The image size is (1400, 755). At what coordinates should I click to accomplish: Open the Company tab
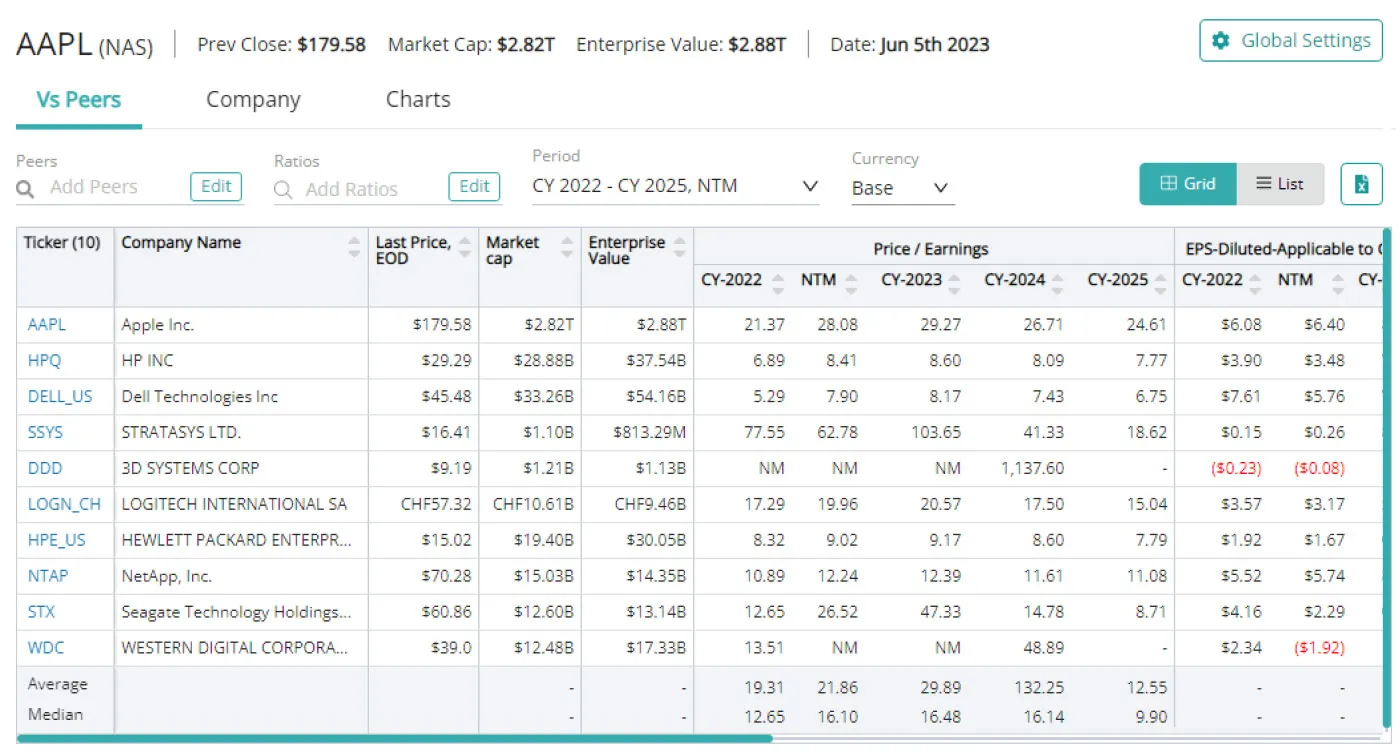pyautogui.click(x=253, y=99)
